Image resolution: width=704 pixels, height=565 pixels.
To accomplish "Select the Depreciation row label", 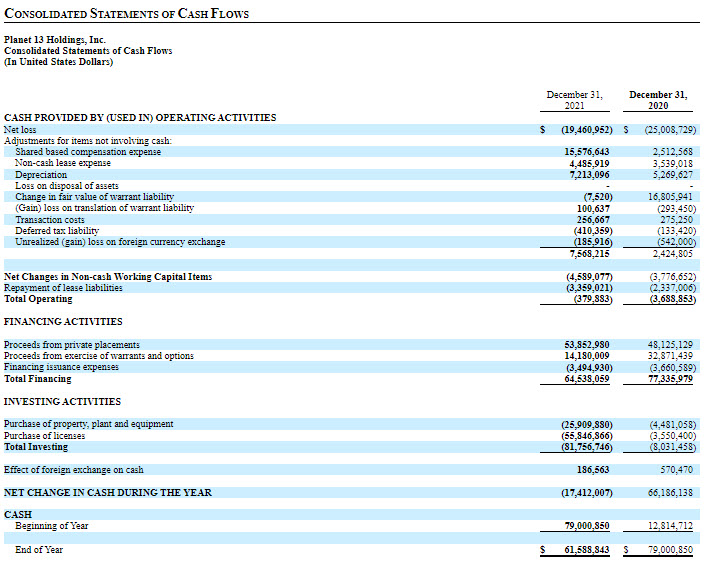I will (x=41, y=175).
